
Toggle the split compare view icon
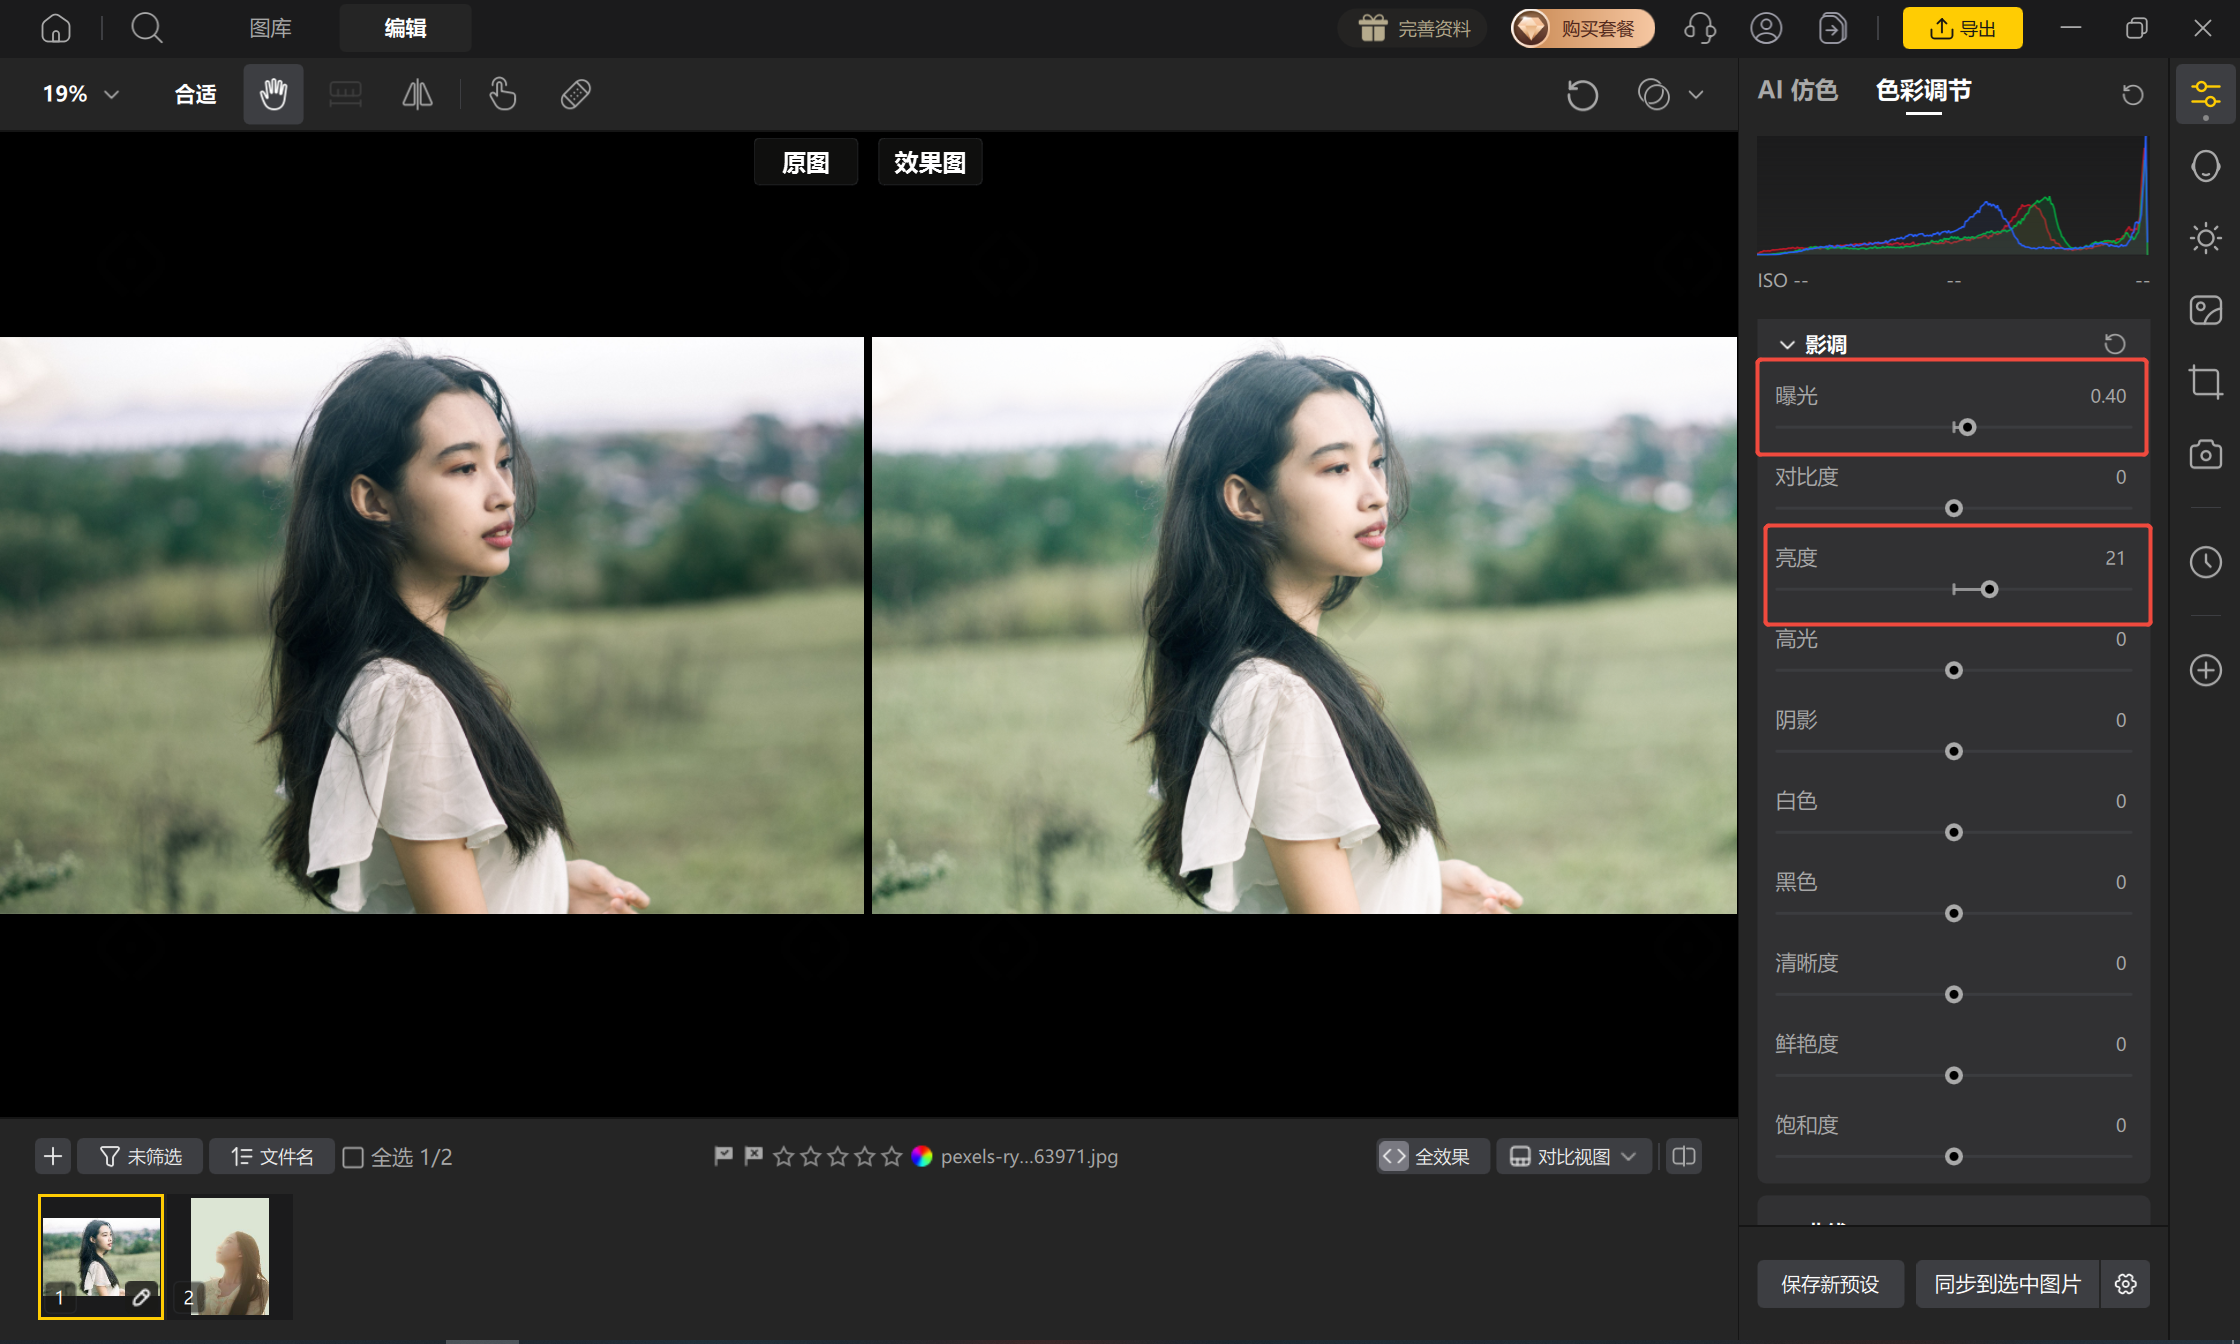point(1684,1157)
